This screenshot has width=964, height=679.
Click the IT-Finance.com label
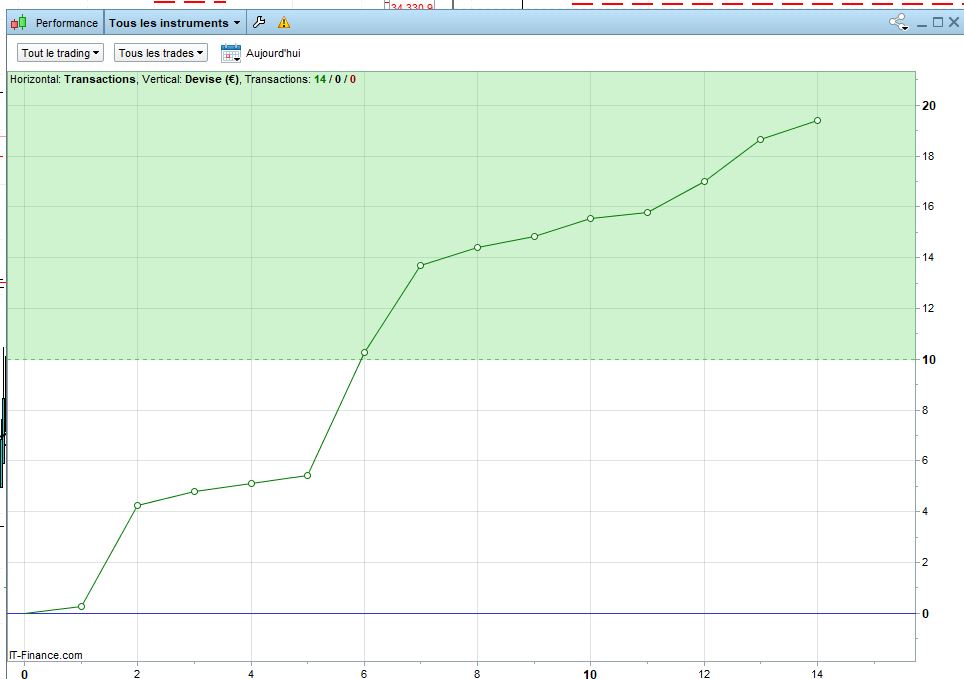coord(46,655)
